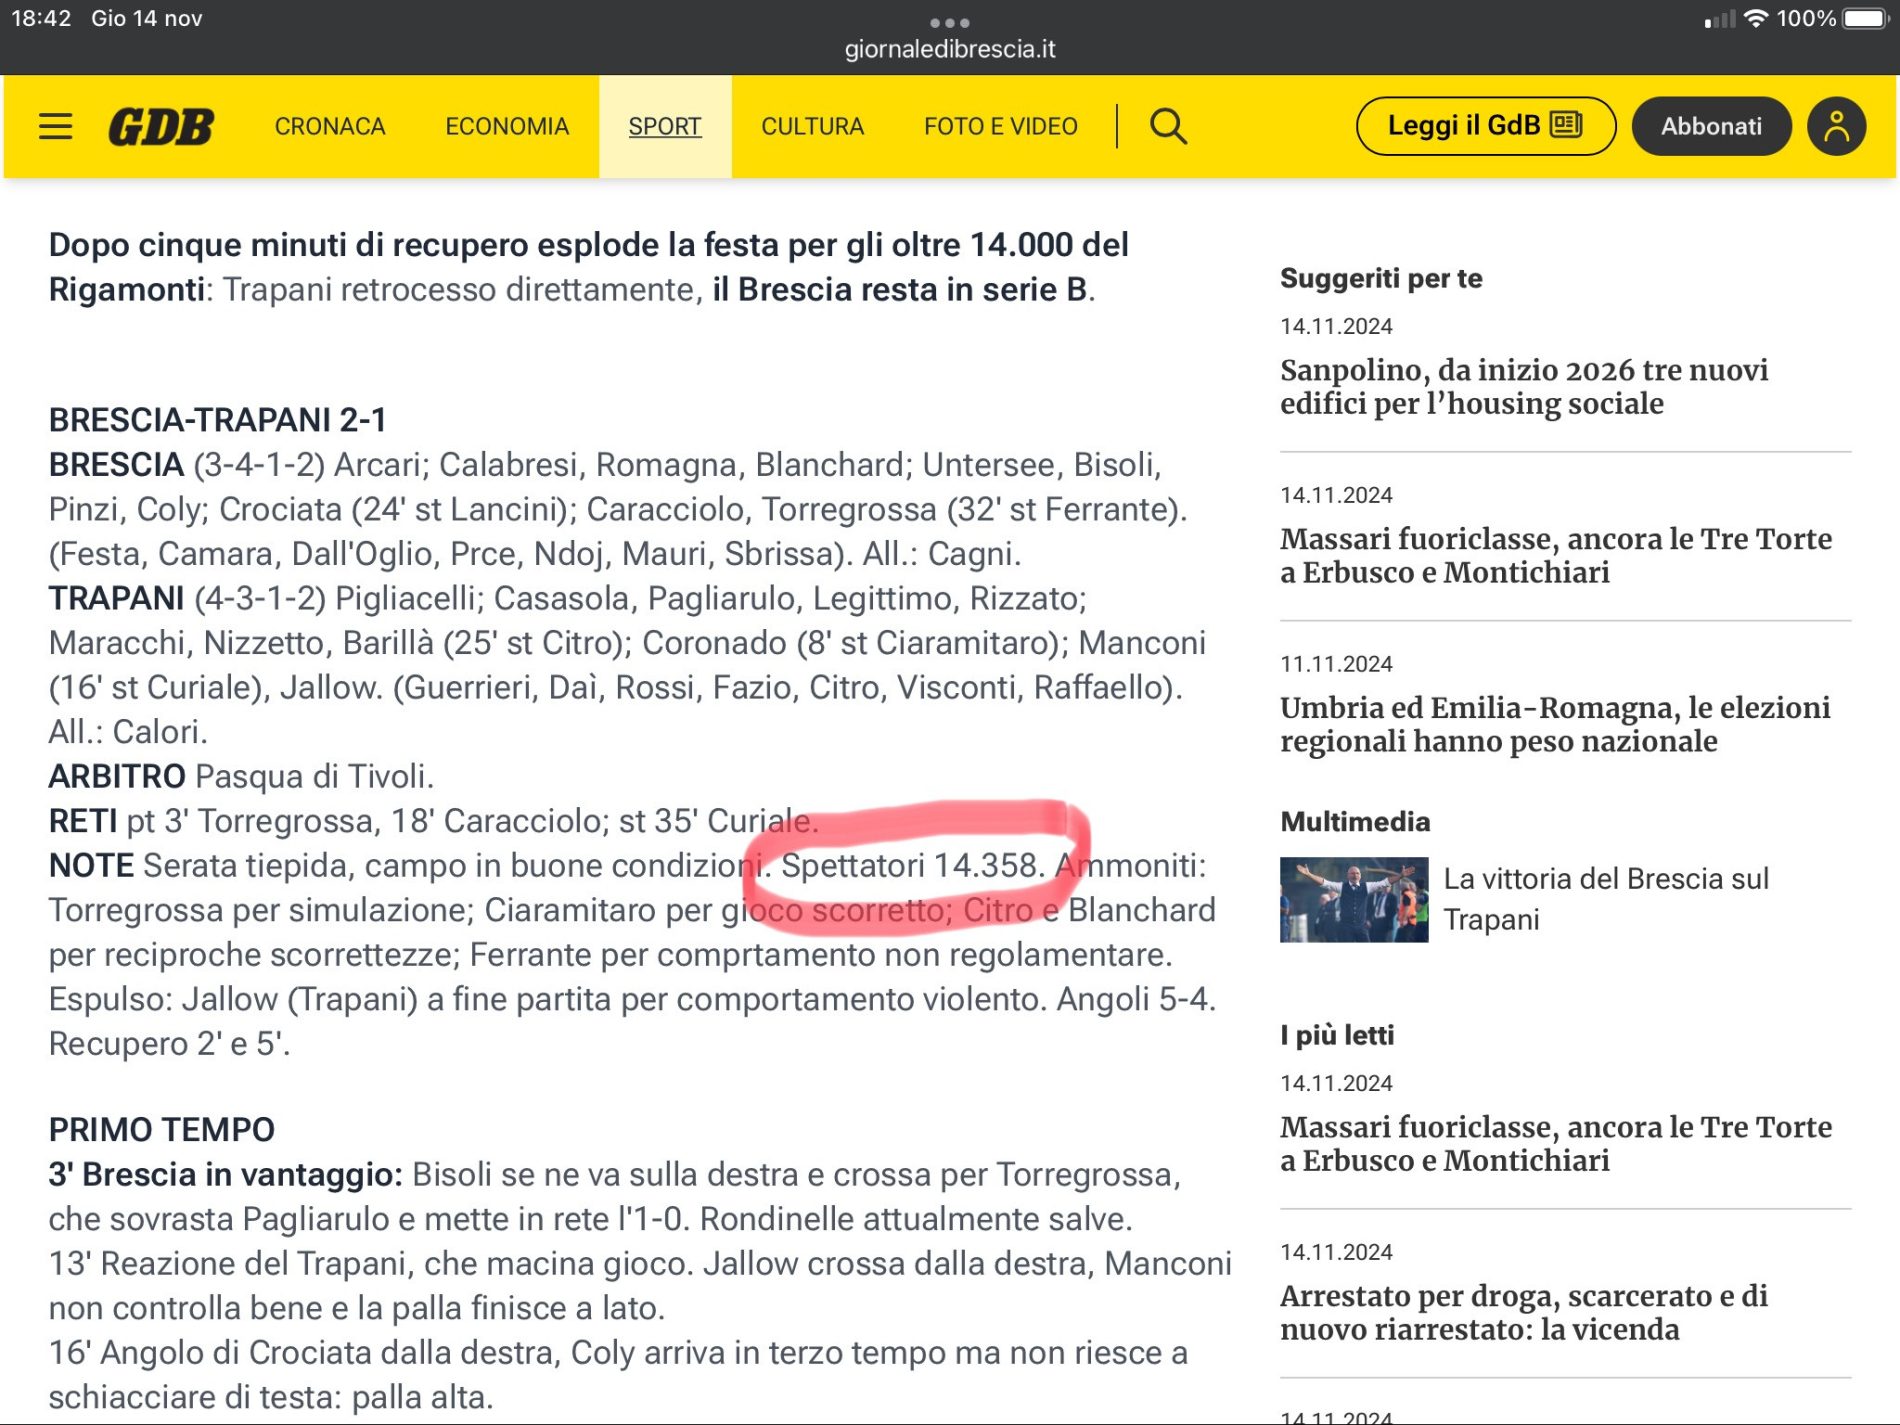This screenshot has height=1425, width=1900.
Task: Tap the giornaledibrescia.it address bar
Action: point(949,49)
